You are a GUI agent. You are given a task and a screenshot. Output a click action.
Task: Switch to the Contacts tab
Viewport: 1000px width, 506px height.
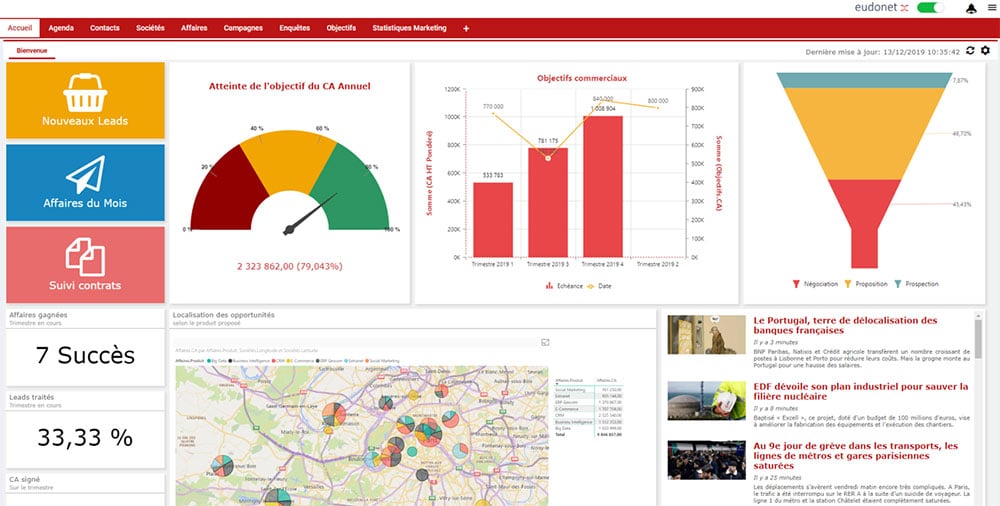click(105, 28)
